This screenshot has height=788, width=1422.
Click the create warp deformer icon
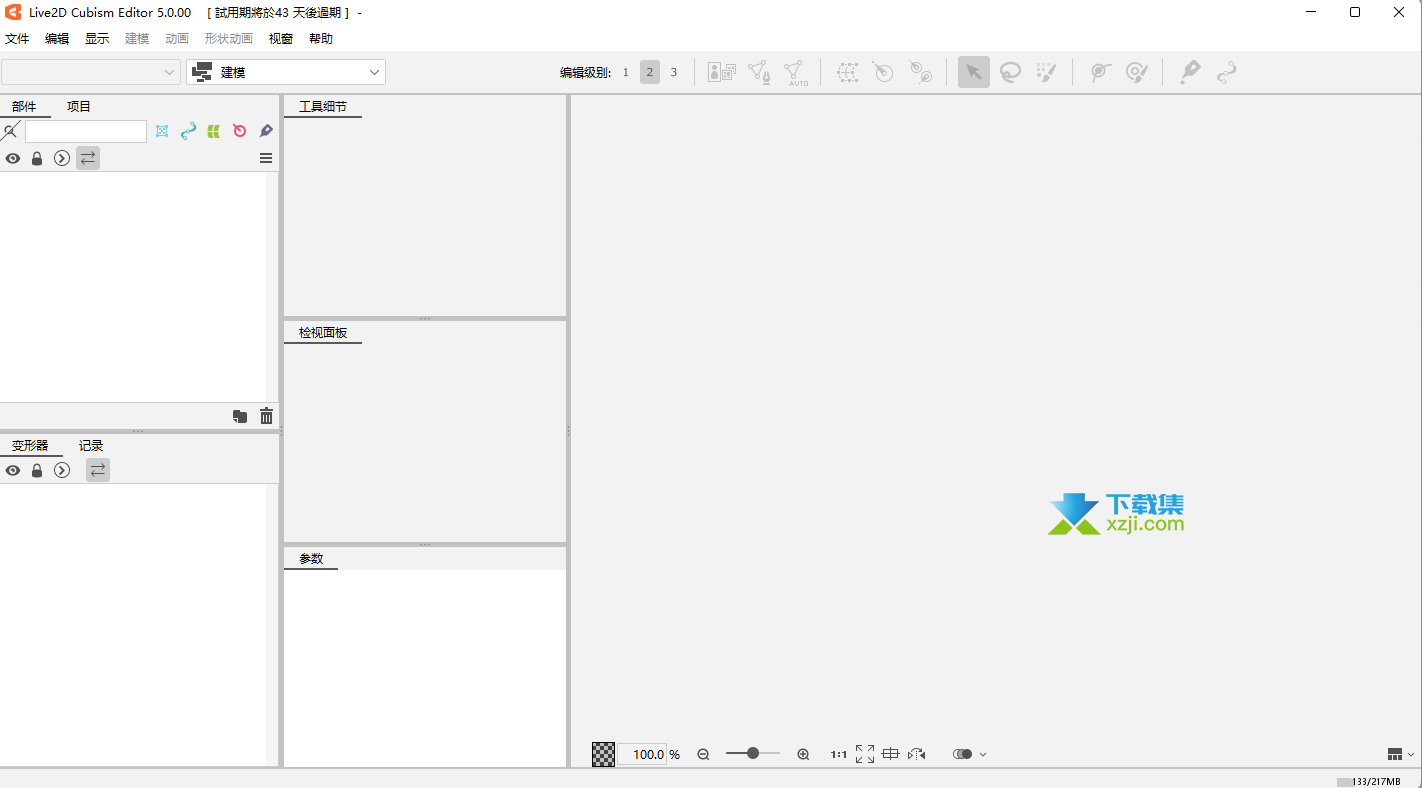coord(848,72)
